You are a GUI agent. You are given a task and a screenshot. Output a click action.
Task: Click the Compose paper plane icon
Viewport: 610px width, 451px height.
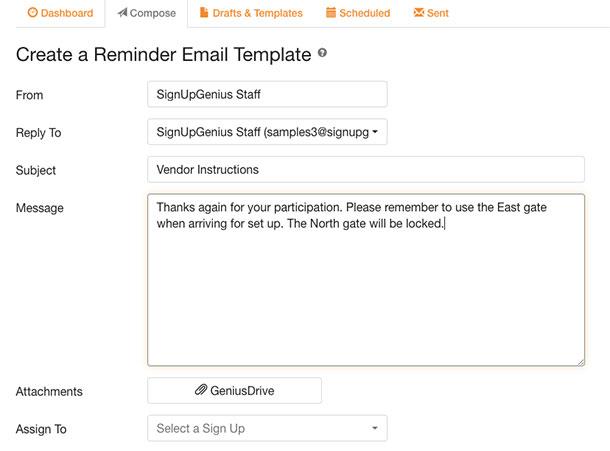123,12
